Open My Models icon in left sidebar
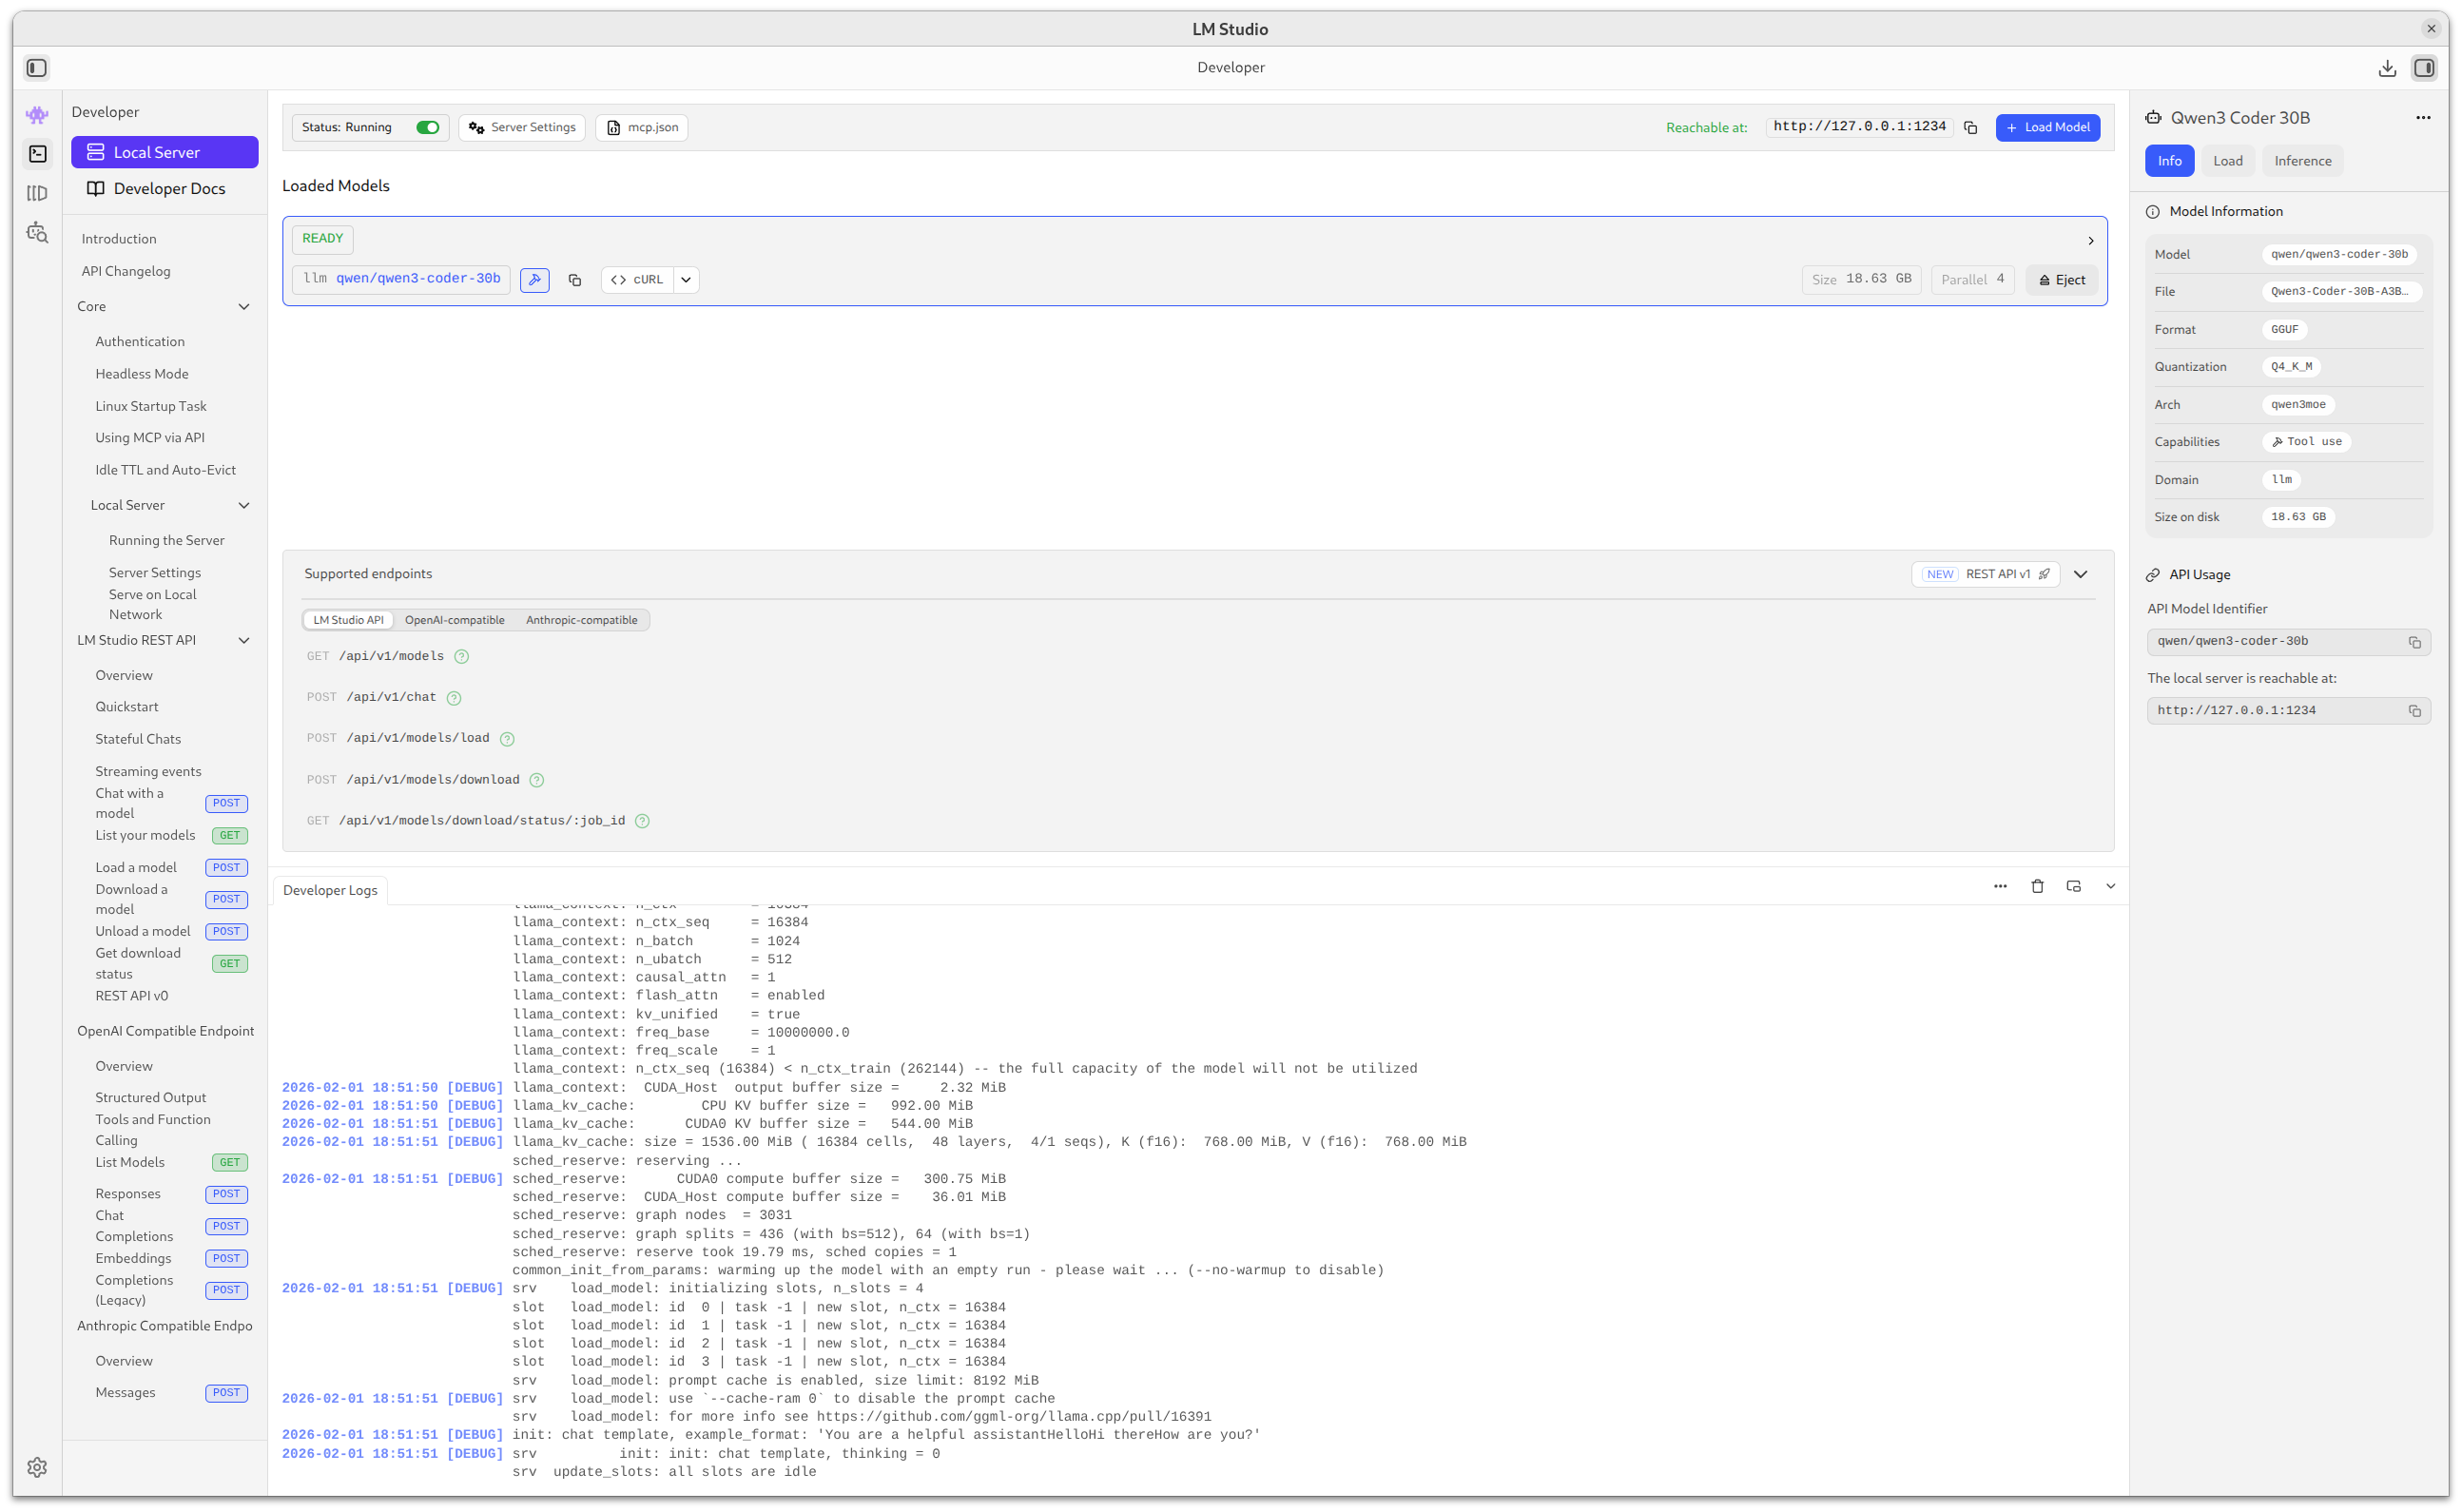The image size is (2462, 1512). 37,193
